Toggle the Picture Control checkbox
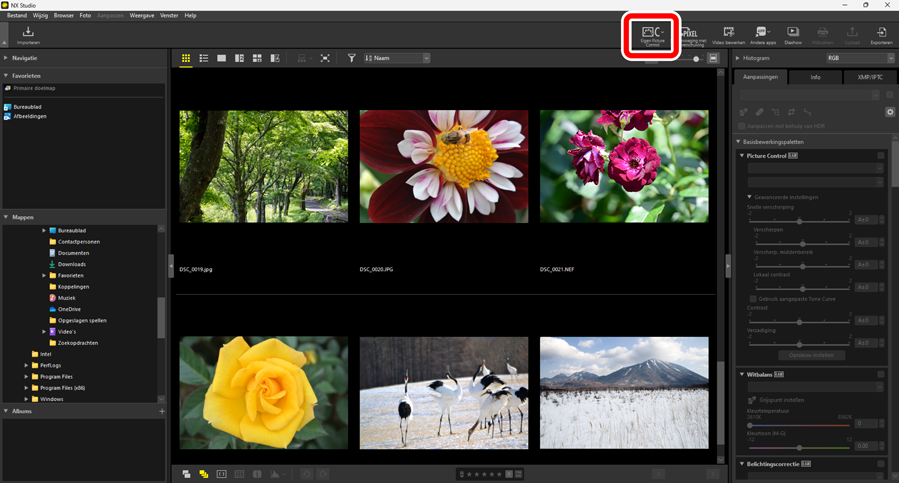 tap(881, 156)
